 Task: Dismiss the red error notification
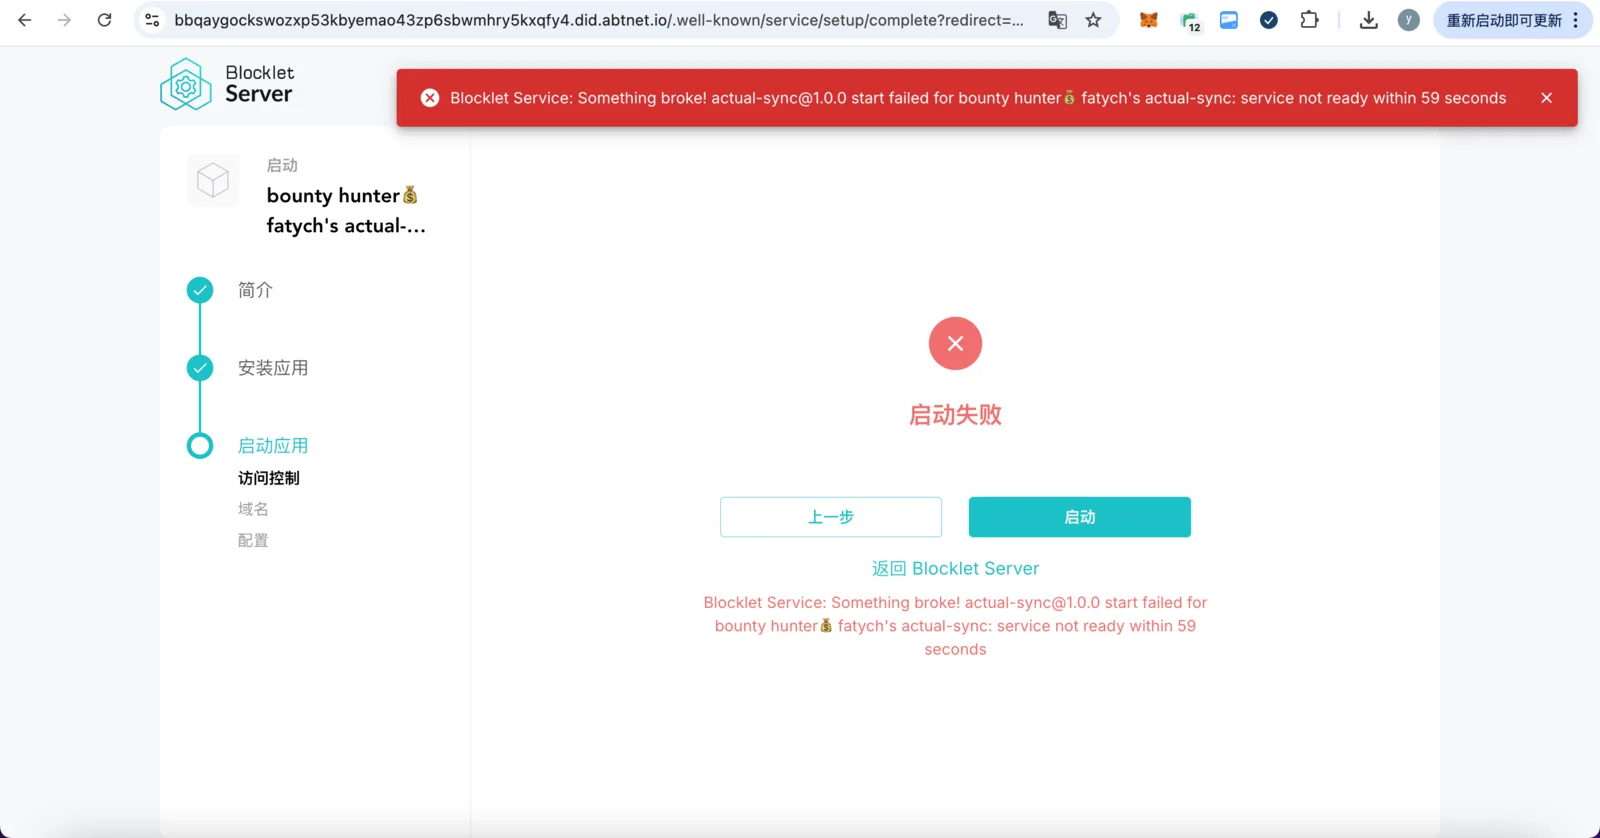1546,98
